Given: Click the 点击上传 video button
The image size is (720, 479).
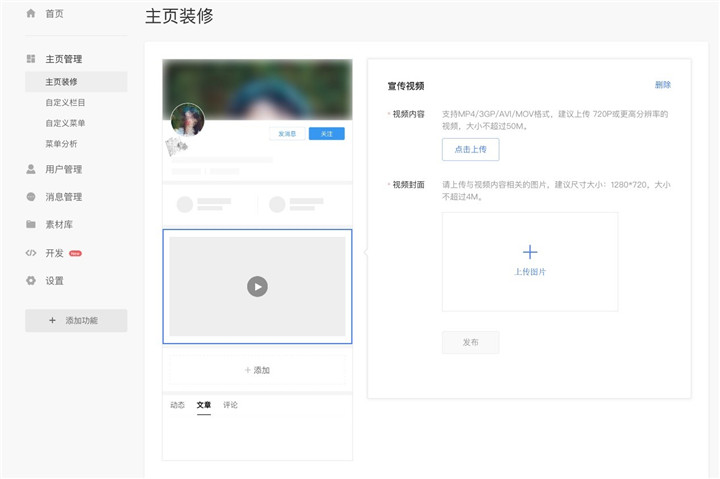Looking at the screenshot, I should coord(471,149).
